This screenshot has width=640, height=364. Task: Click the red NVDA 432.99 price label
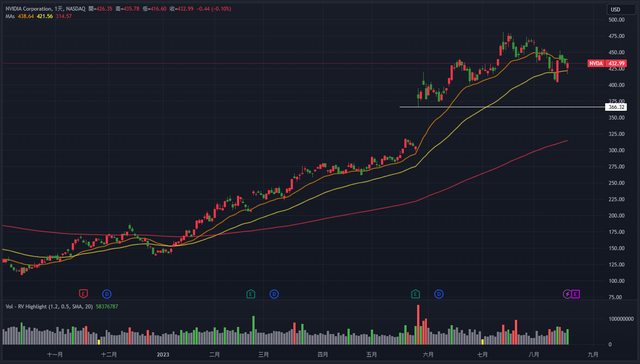(x=607, y=63)
